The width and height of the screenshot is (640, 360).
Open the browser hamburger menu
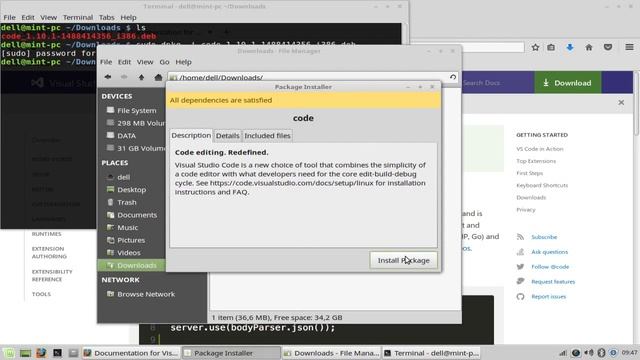[x=629, y=47]
